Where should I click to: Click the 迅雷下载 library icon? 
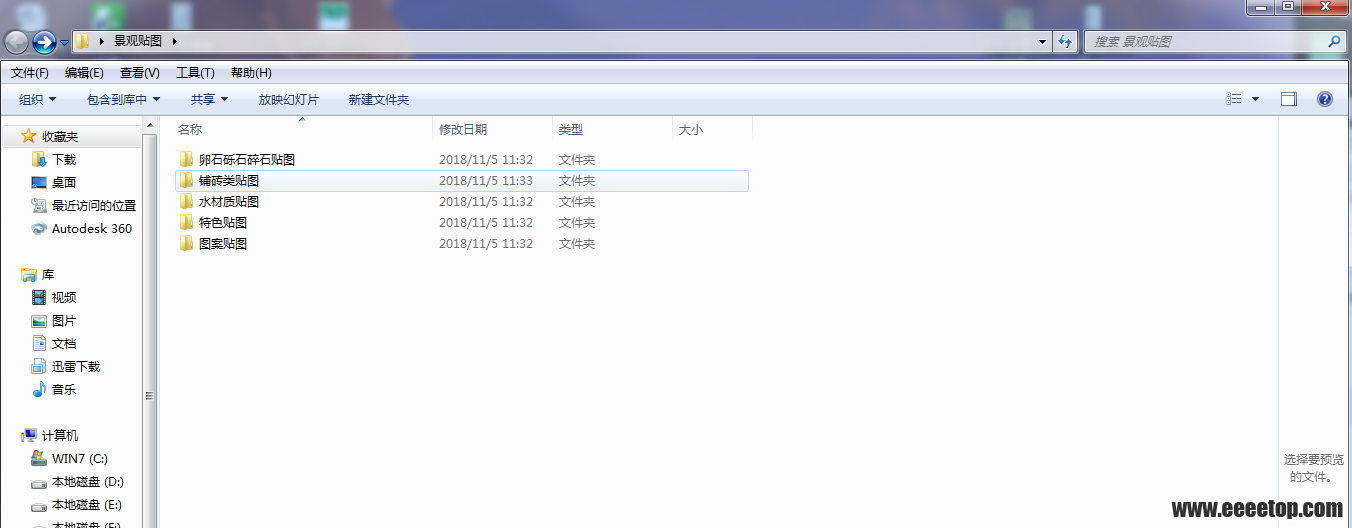tap(39, 366)
